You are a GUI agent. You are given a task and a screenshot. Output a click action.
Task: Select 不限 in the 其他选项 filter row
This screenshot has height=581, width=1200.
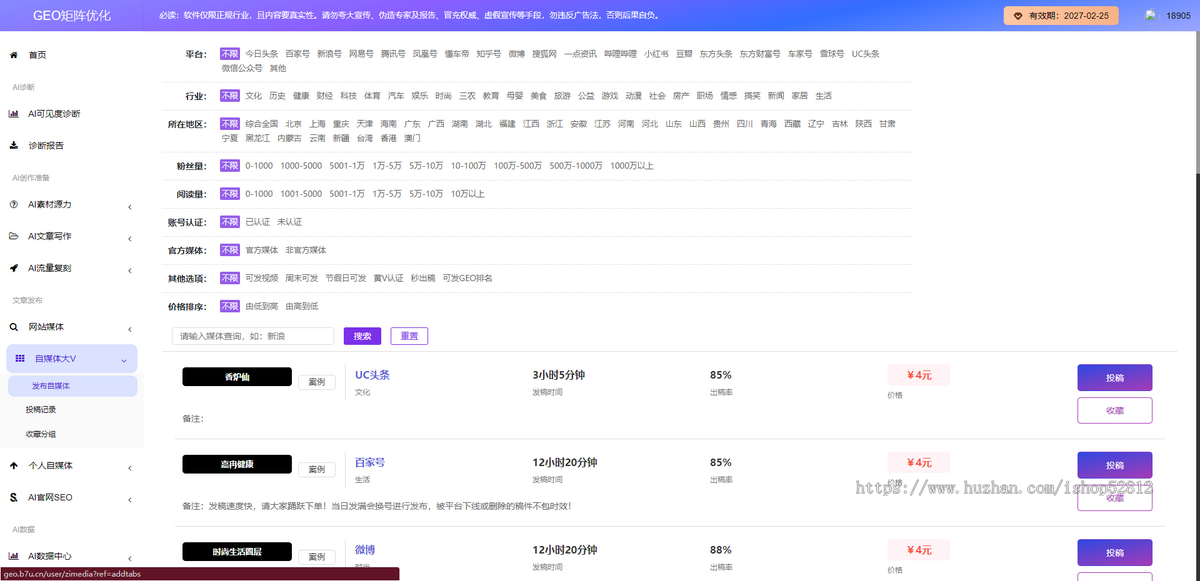pyautogui.click(x=230, y=278)
